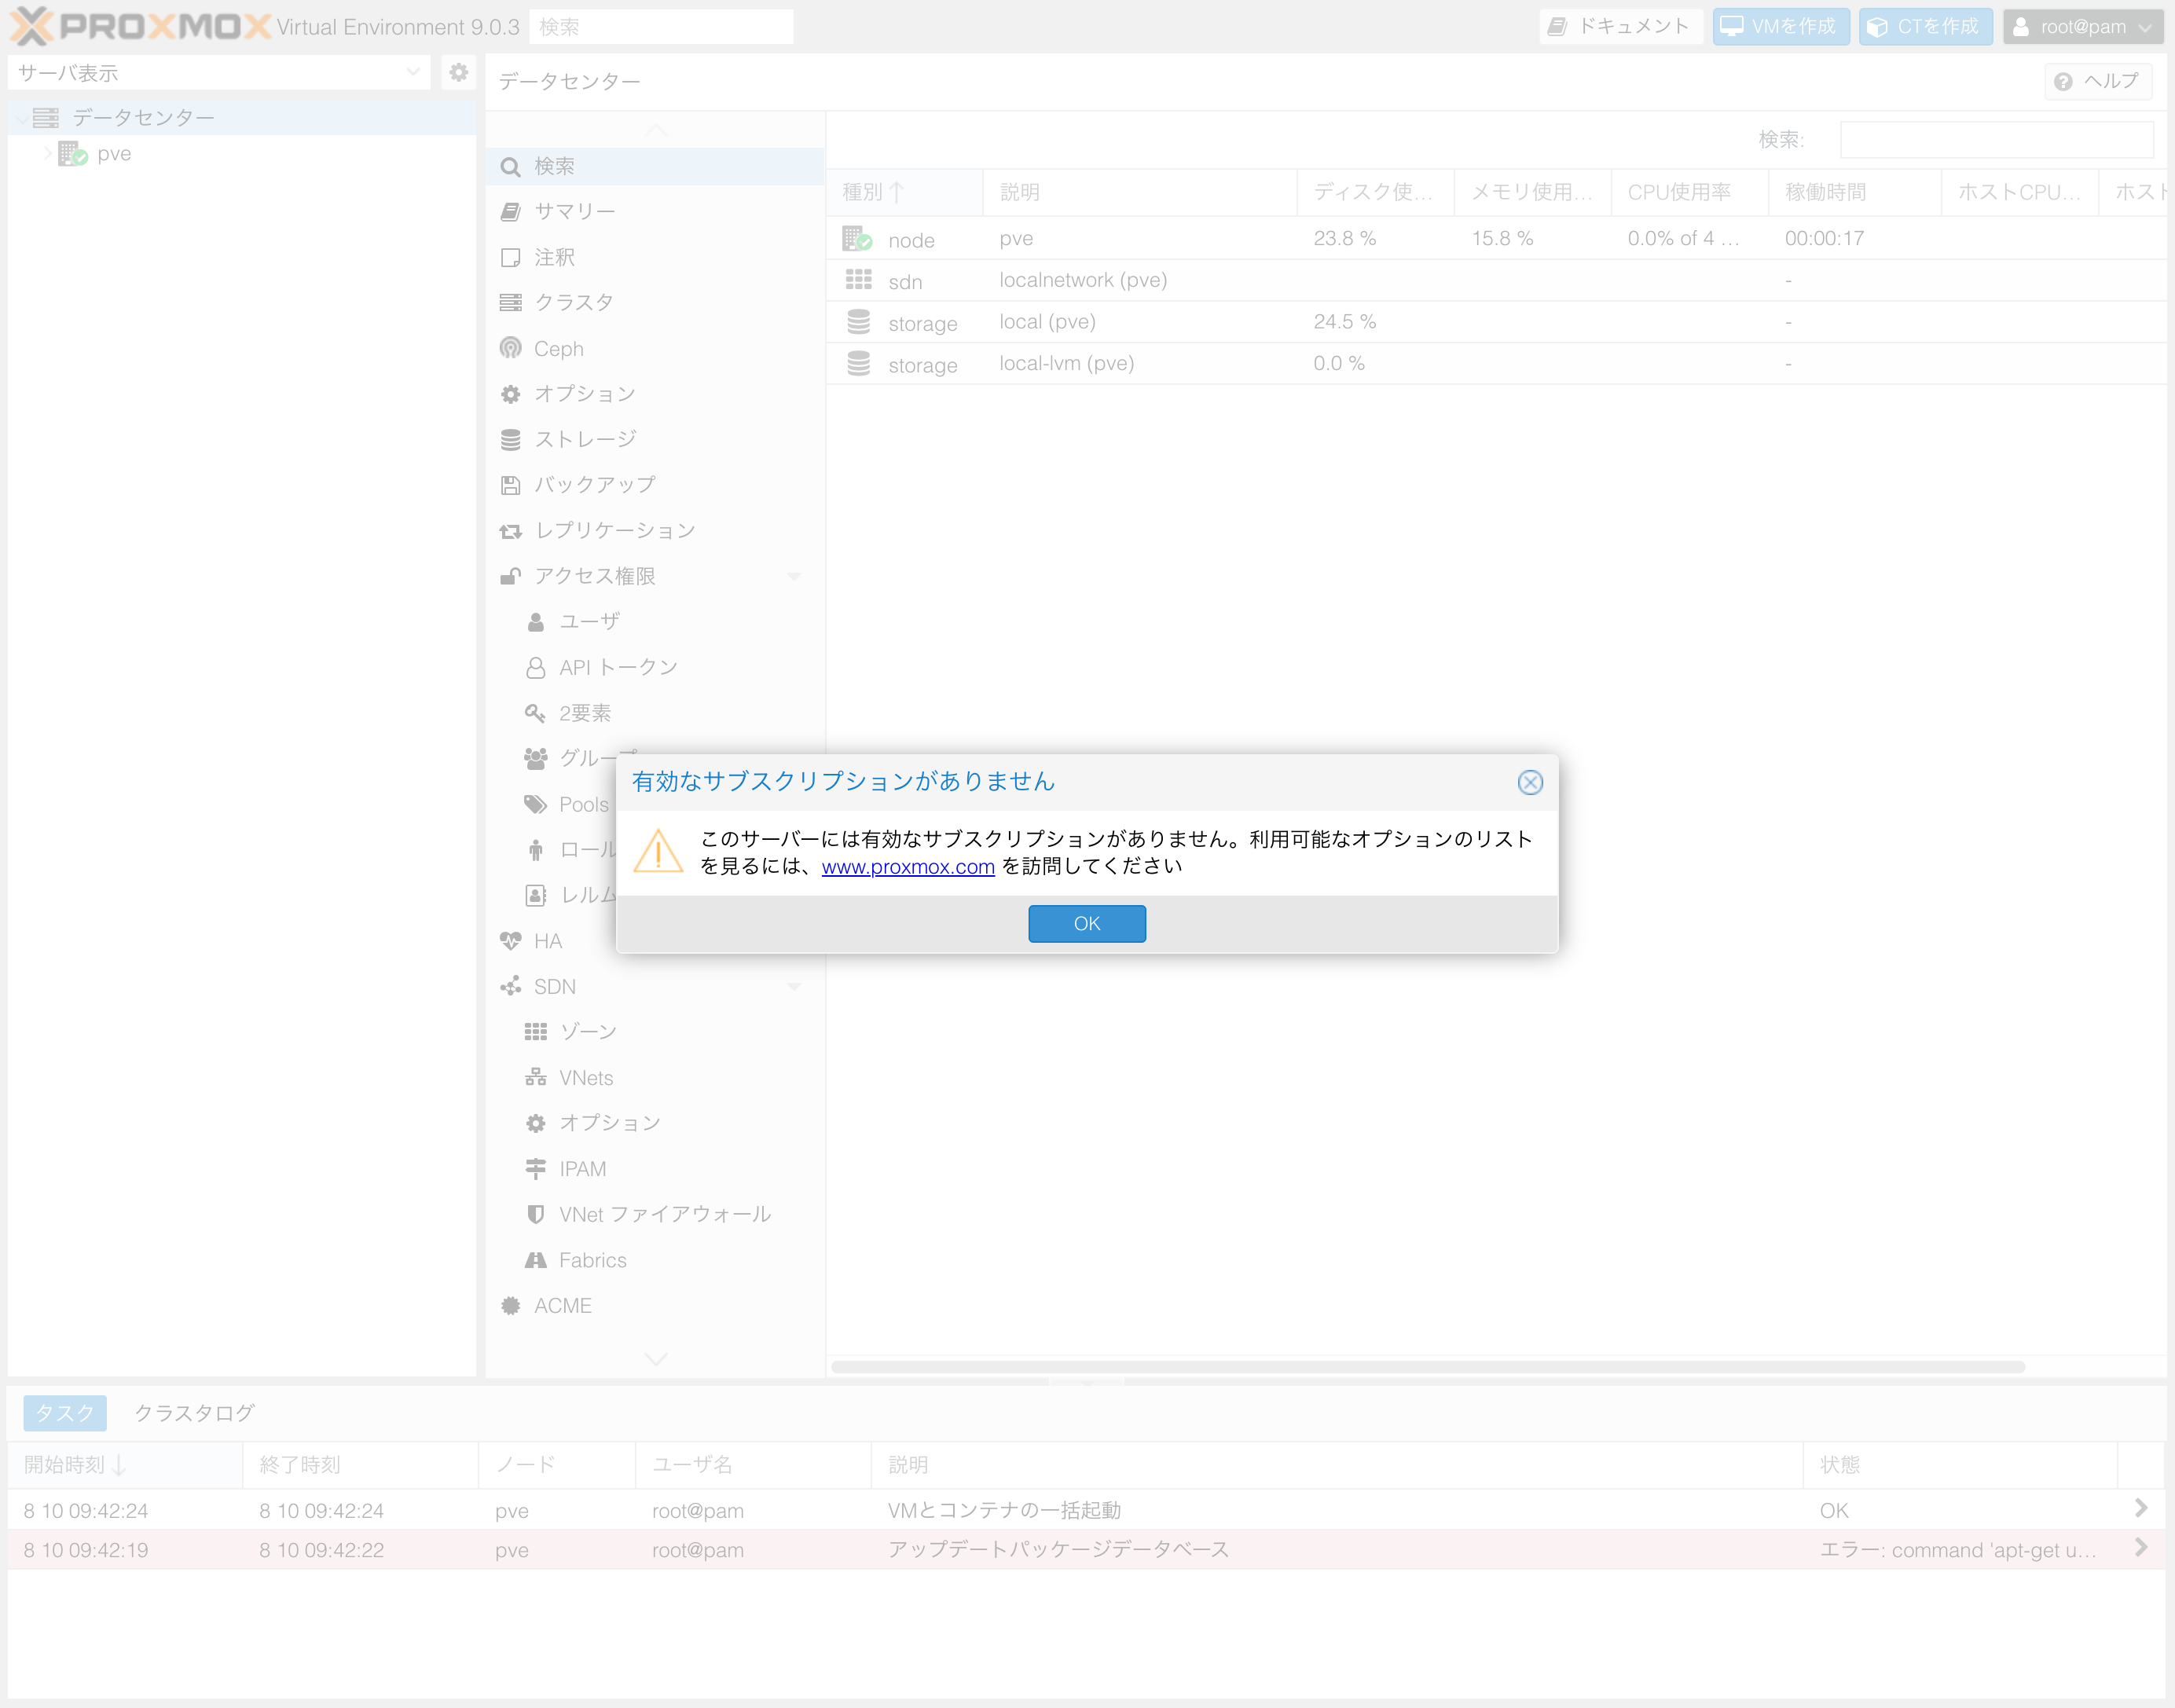This screenshot has height=1708, width=2175.
Task: Sort by 種別 column header
Action: 904,192
